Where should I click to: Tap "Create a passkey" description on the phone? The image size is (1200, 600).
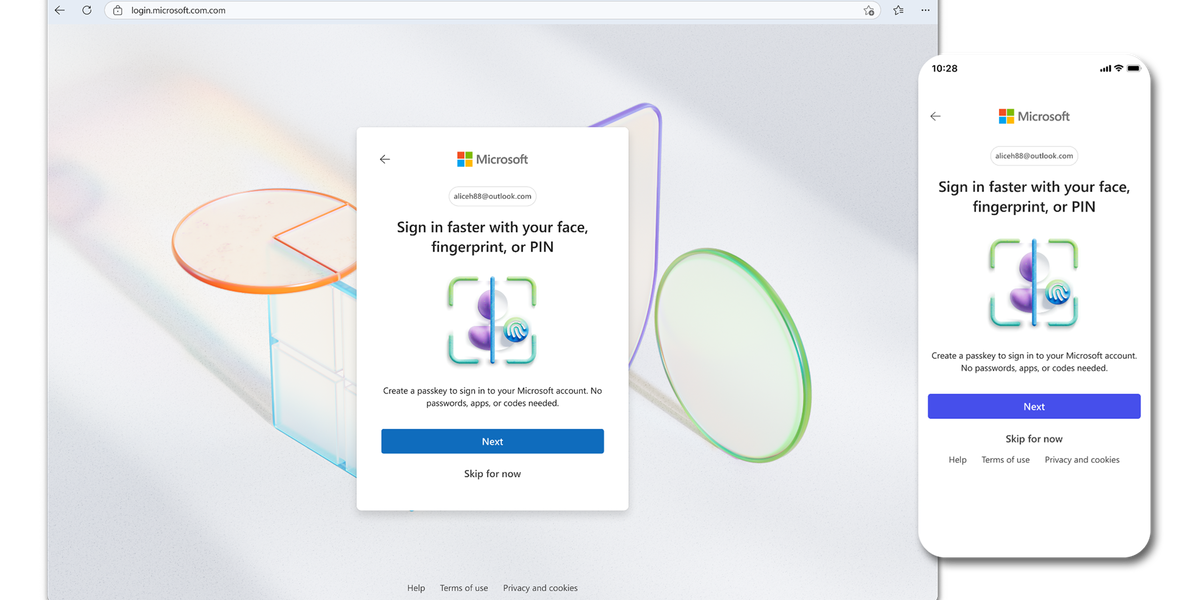(x=1034, y=362)
